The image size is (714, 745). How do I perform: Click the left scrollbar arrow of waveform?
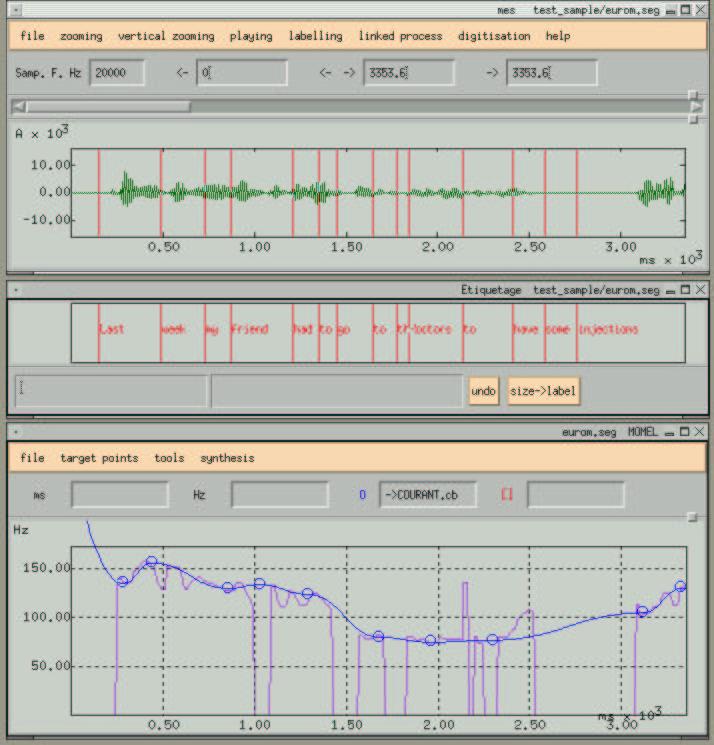pos(19,106)
